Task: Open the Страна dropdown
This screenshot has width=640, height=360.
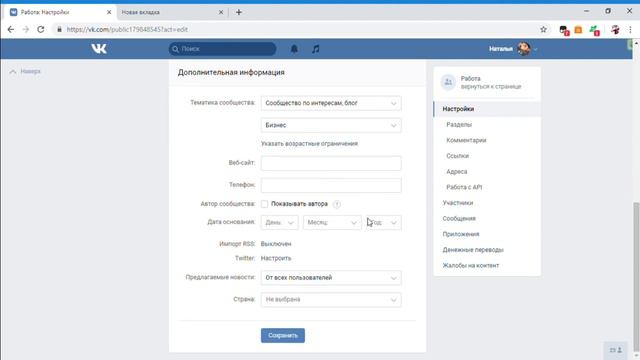Action: [331, 300]
